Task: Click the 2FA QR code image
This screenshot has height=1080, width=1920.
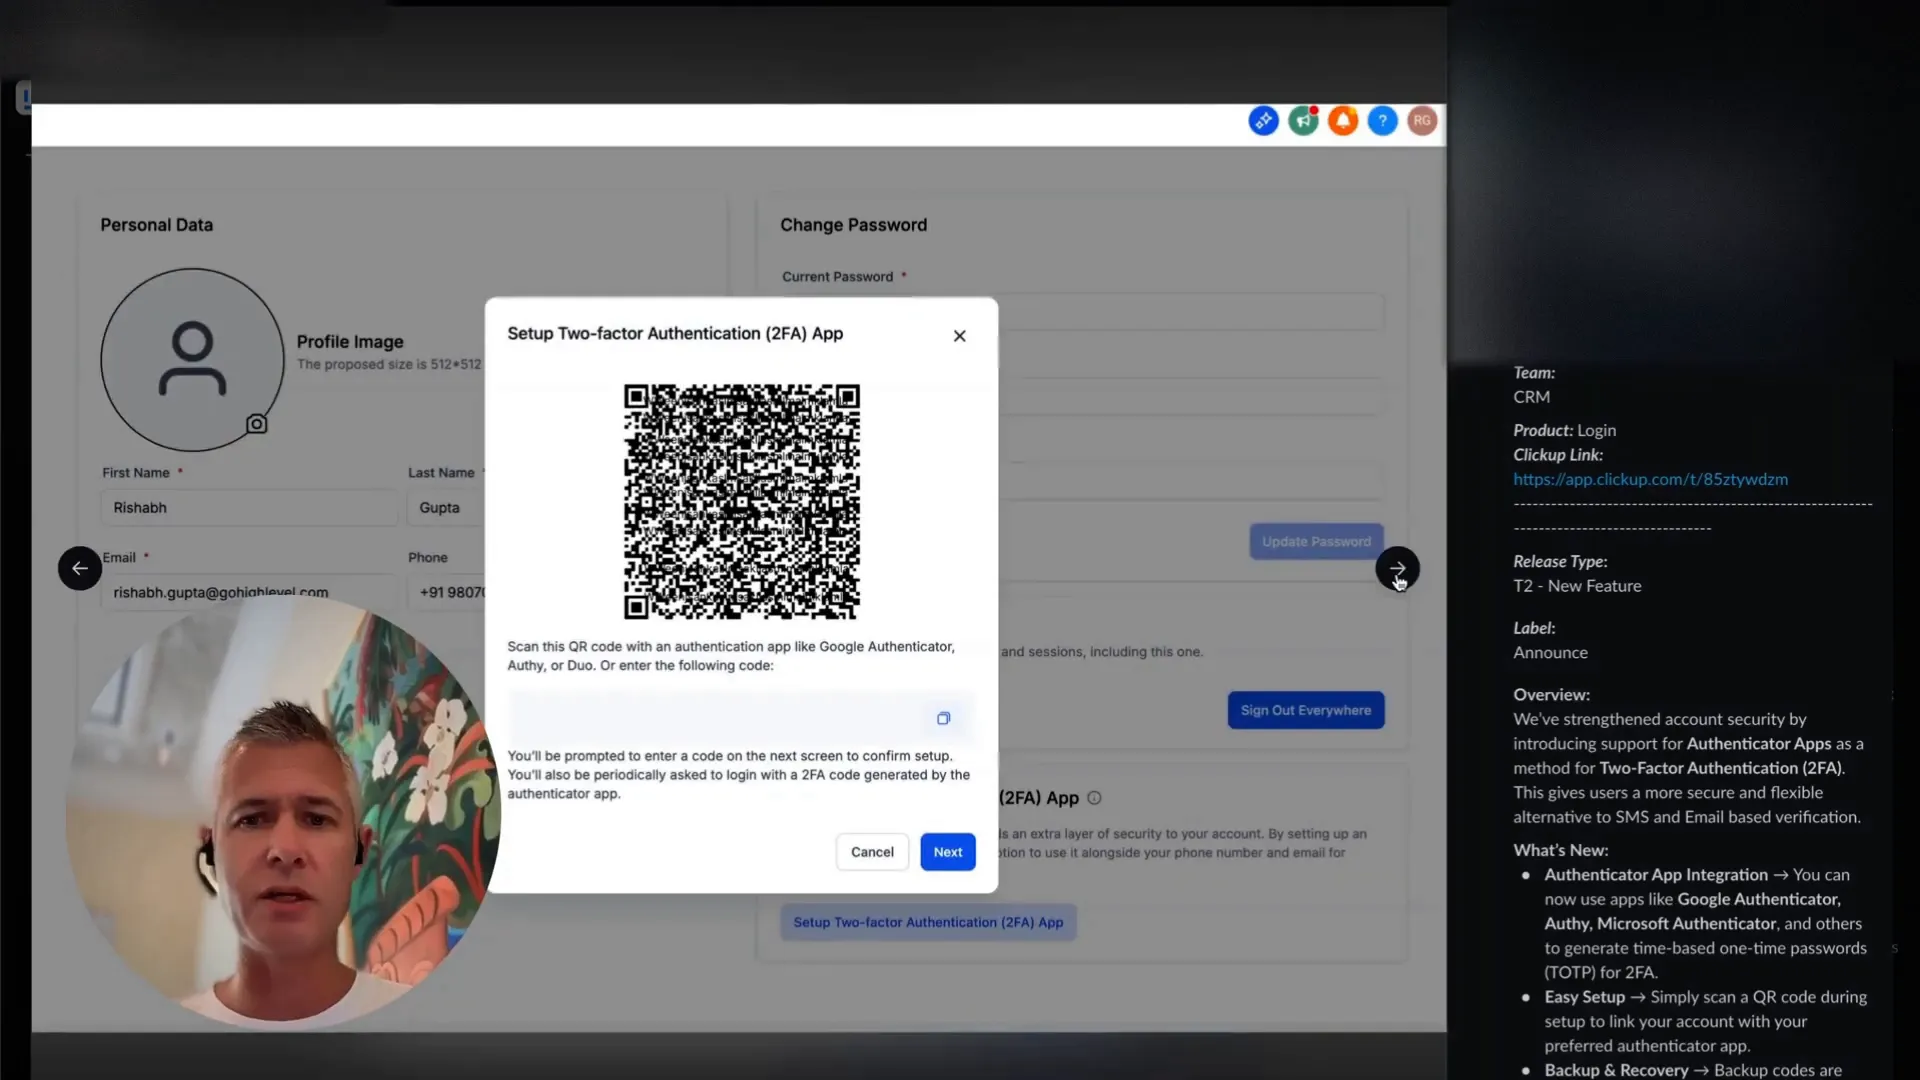Action: (x=741, y=501)
